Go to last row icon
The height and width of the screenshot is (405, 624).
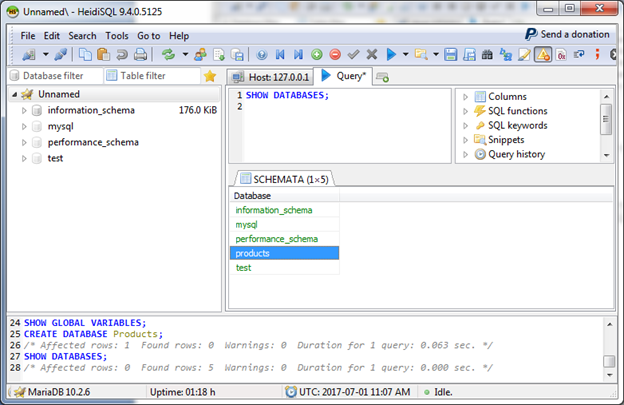[x=298, y=55]
